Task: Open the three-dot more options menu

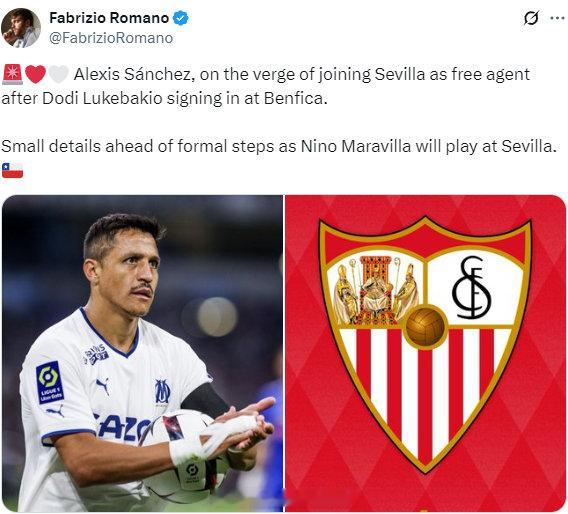Action: (x=557, y=18)
